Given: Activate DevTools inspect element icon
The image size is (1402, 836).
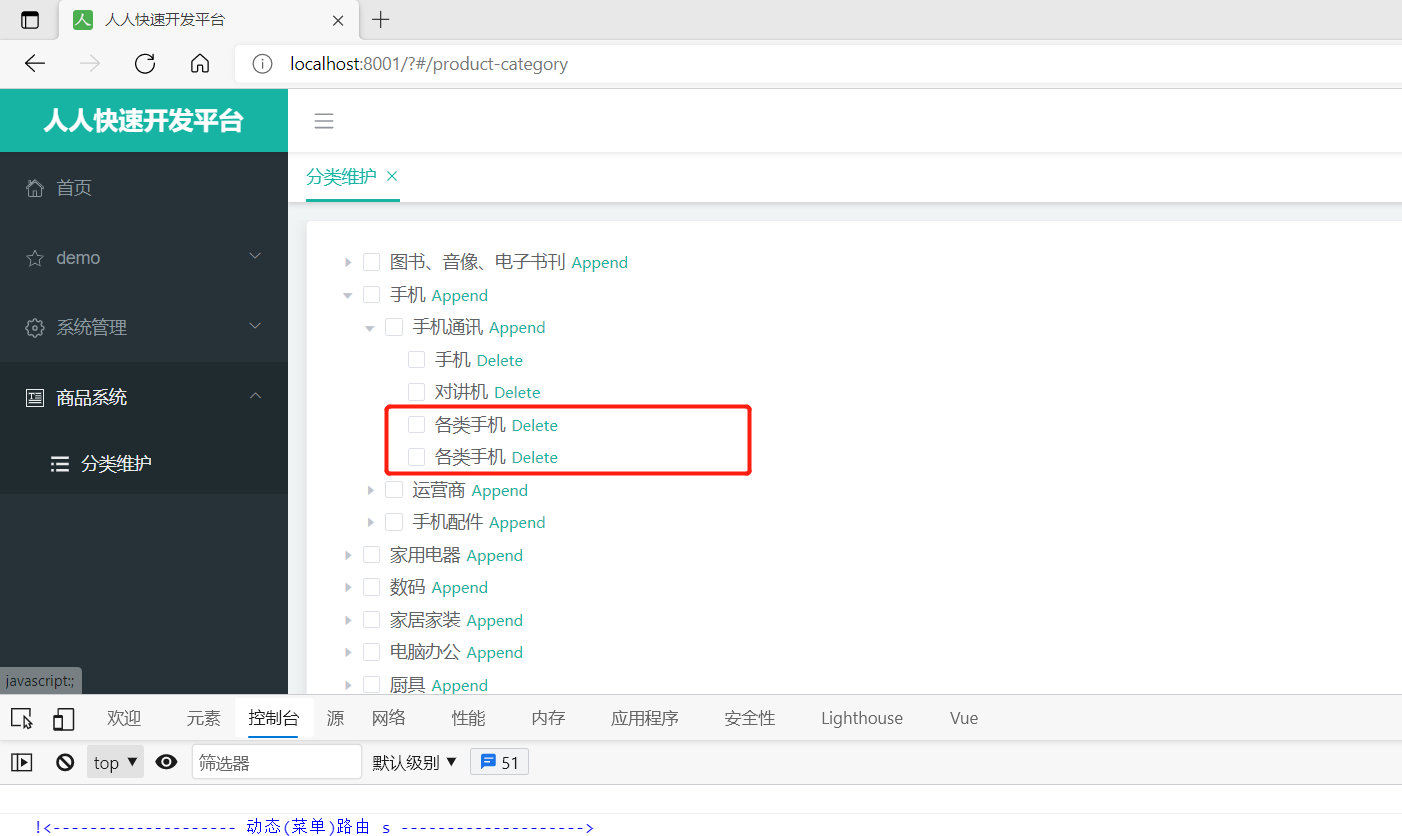Looking at the screenshot, I should coord(22,718).
